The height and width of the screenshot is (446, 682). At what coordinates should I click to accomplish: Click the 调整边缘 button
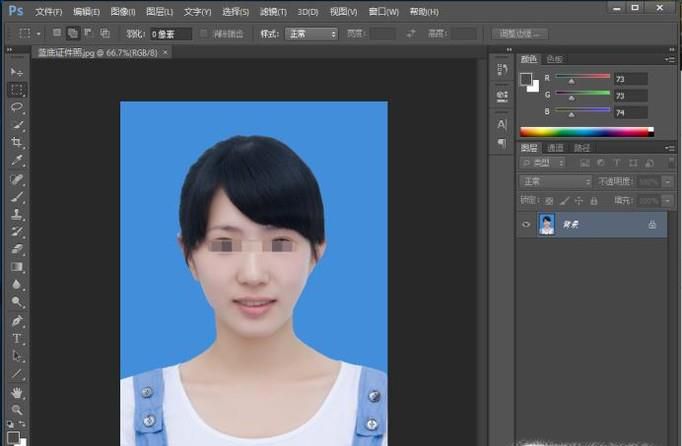(518, 33)
